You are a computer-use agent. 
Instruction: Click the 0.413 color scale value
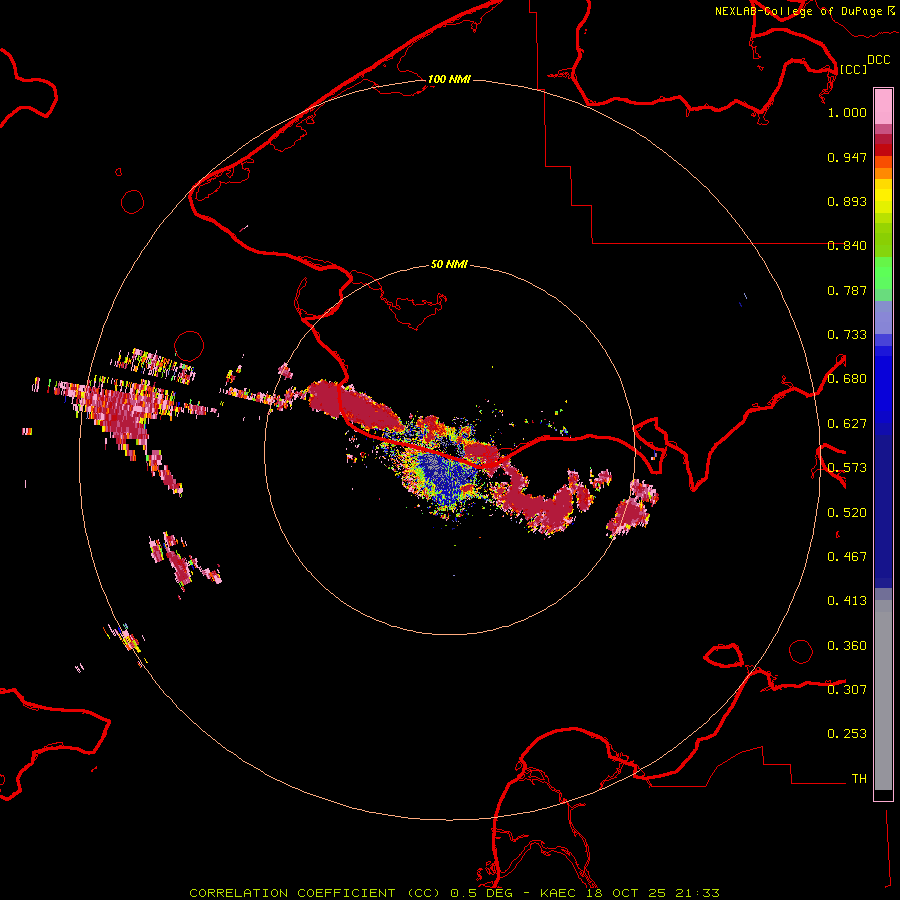847,601
